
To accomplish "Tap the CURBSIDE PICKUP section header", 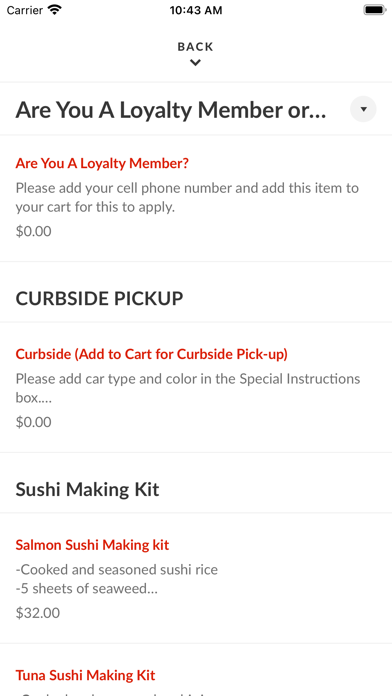I will point(99,299).
